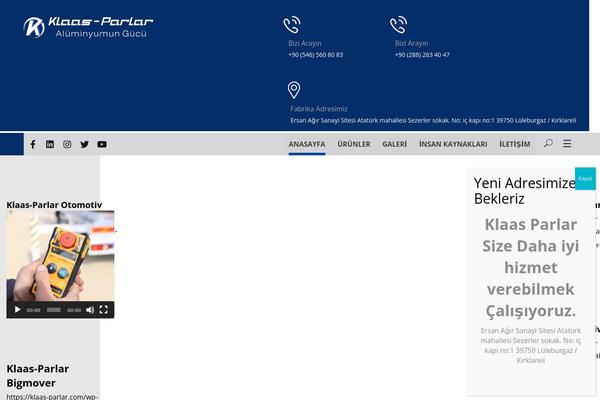
Task: Open the İNSAN KAYNAKLARI page
Action: [453, 144]
